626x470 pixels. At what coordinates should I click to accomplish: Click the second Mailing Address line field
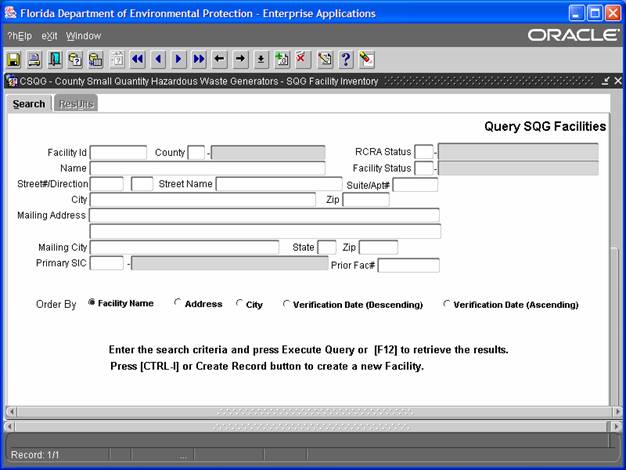pyautogui.click(x=265, y=231)
